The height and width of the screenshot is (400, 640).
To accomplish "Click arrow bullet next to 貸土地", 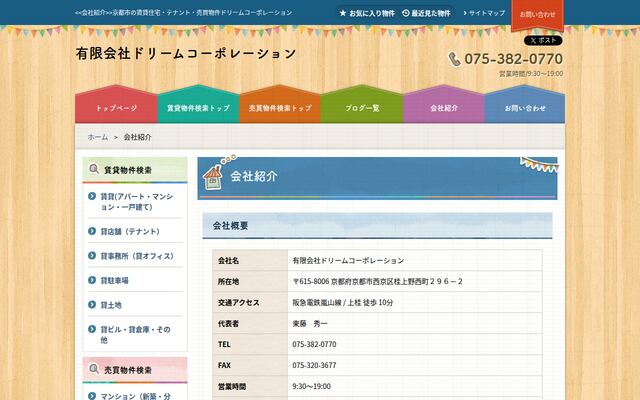I will pyautogui.click(x=92, y=304).
